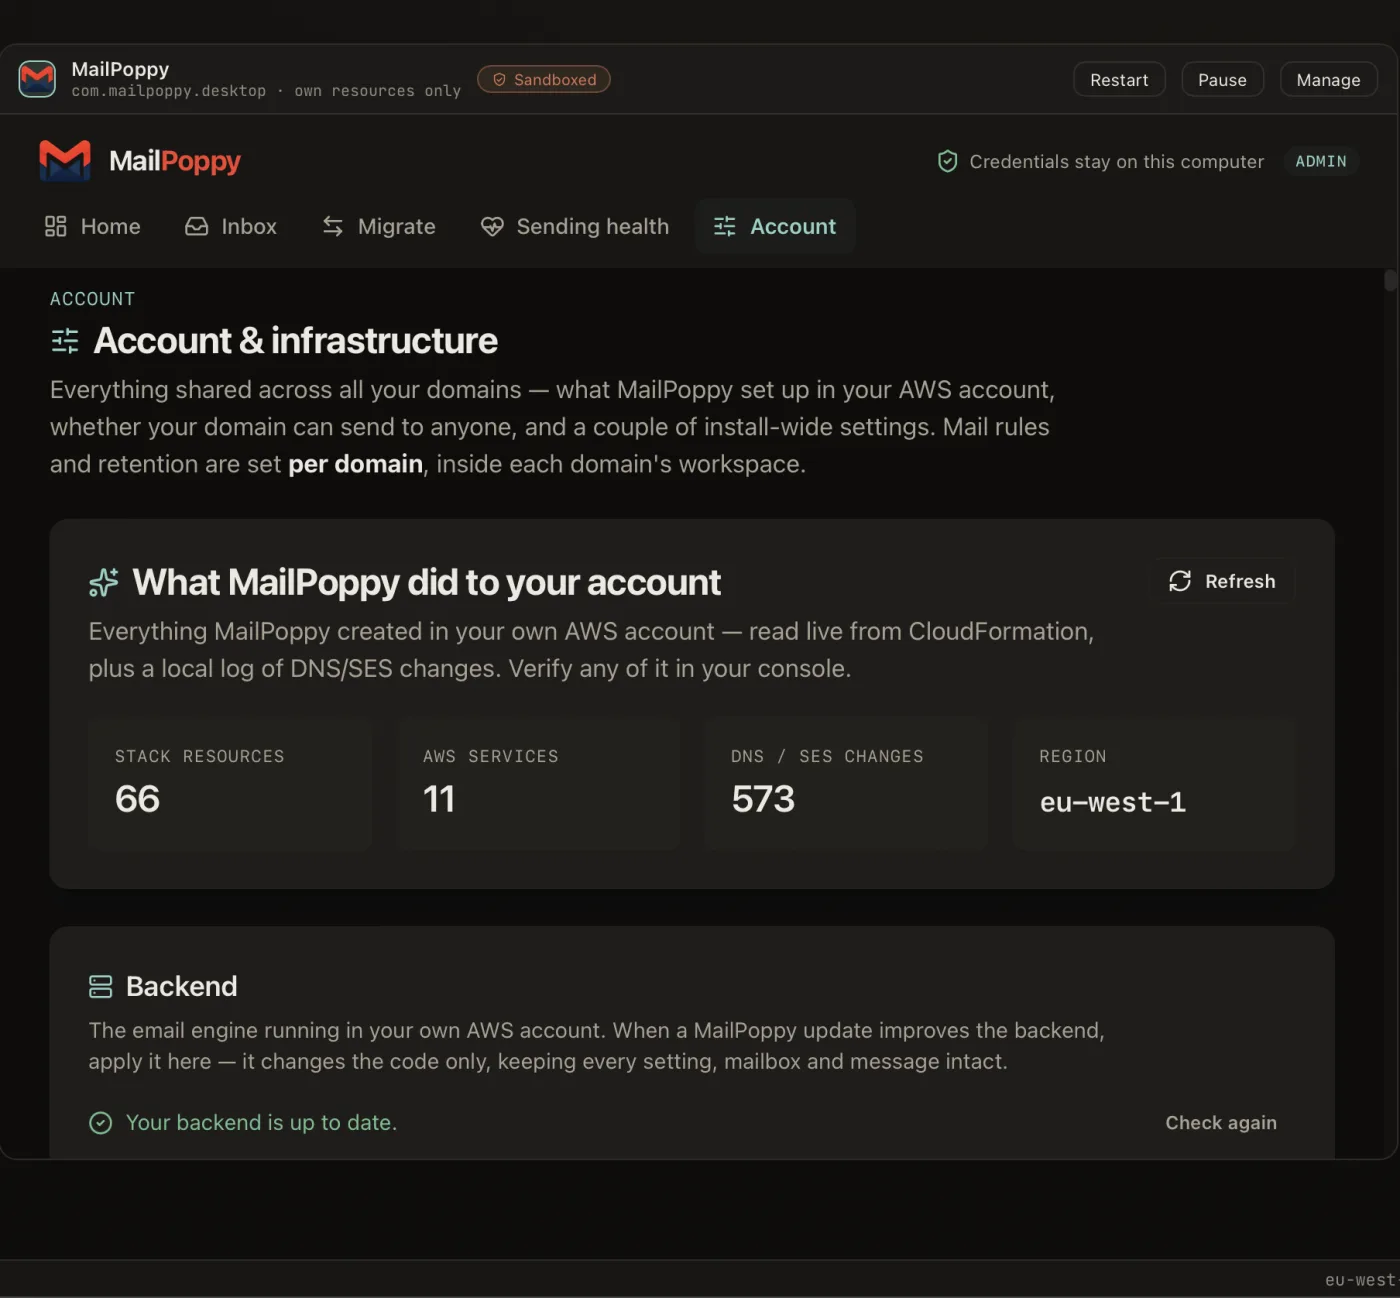Click the Region eu-west-1 value
The height and width of the screenshot is (1298, 1400).
pyautogui.click(x=1113, y=802)
